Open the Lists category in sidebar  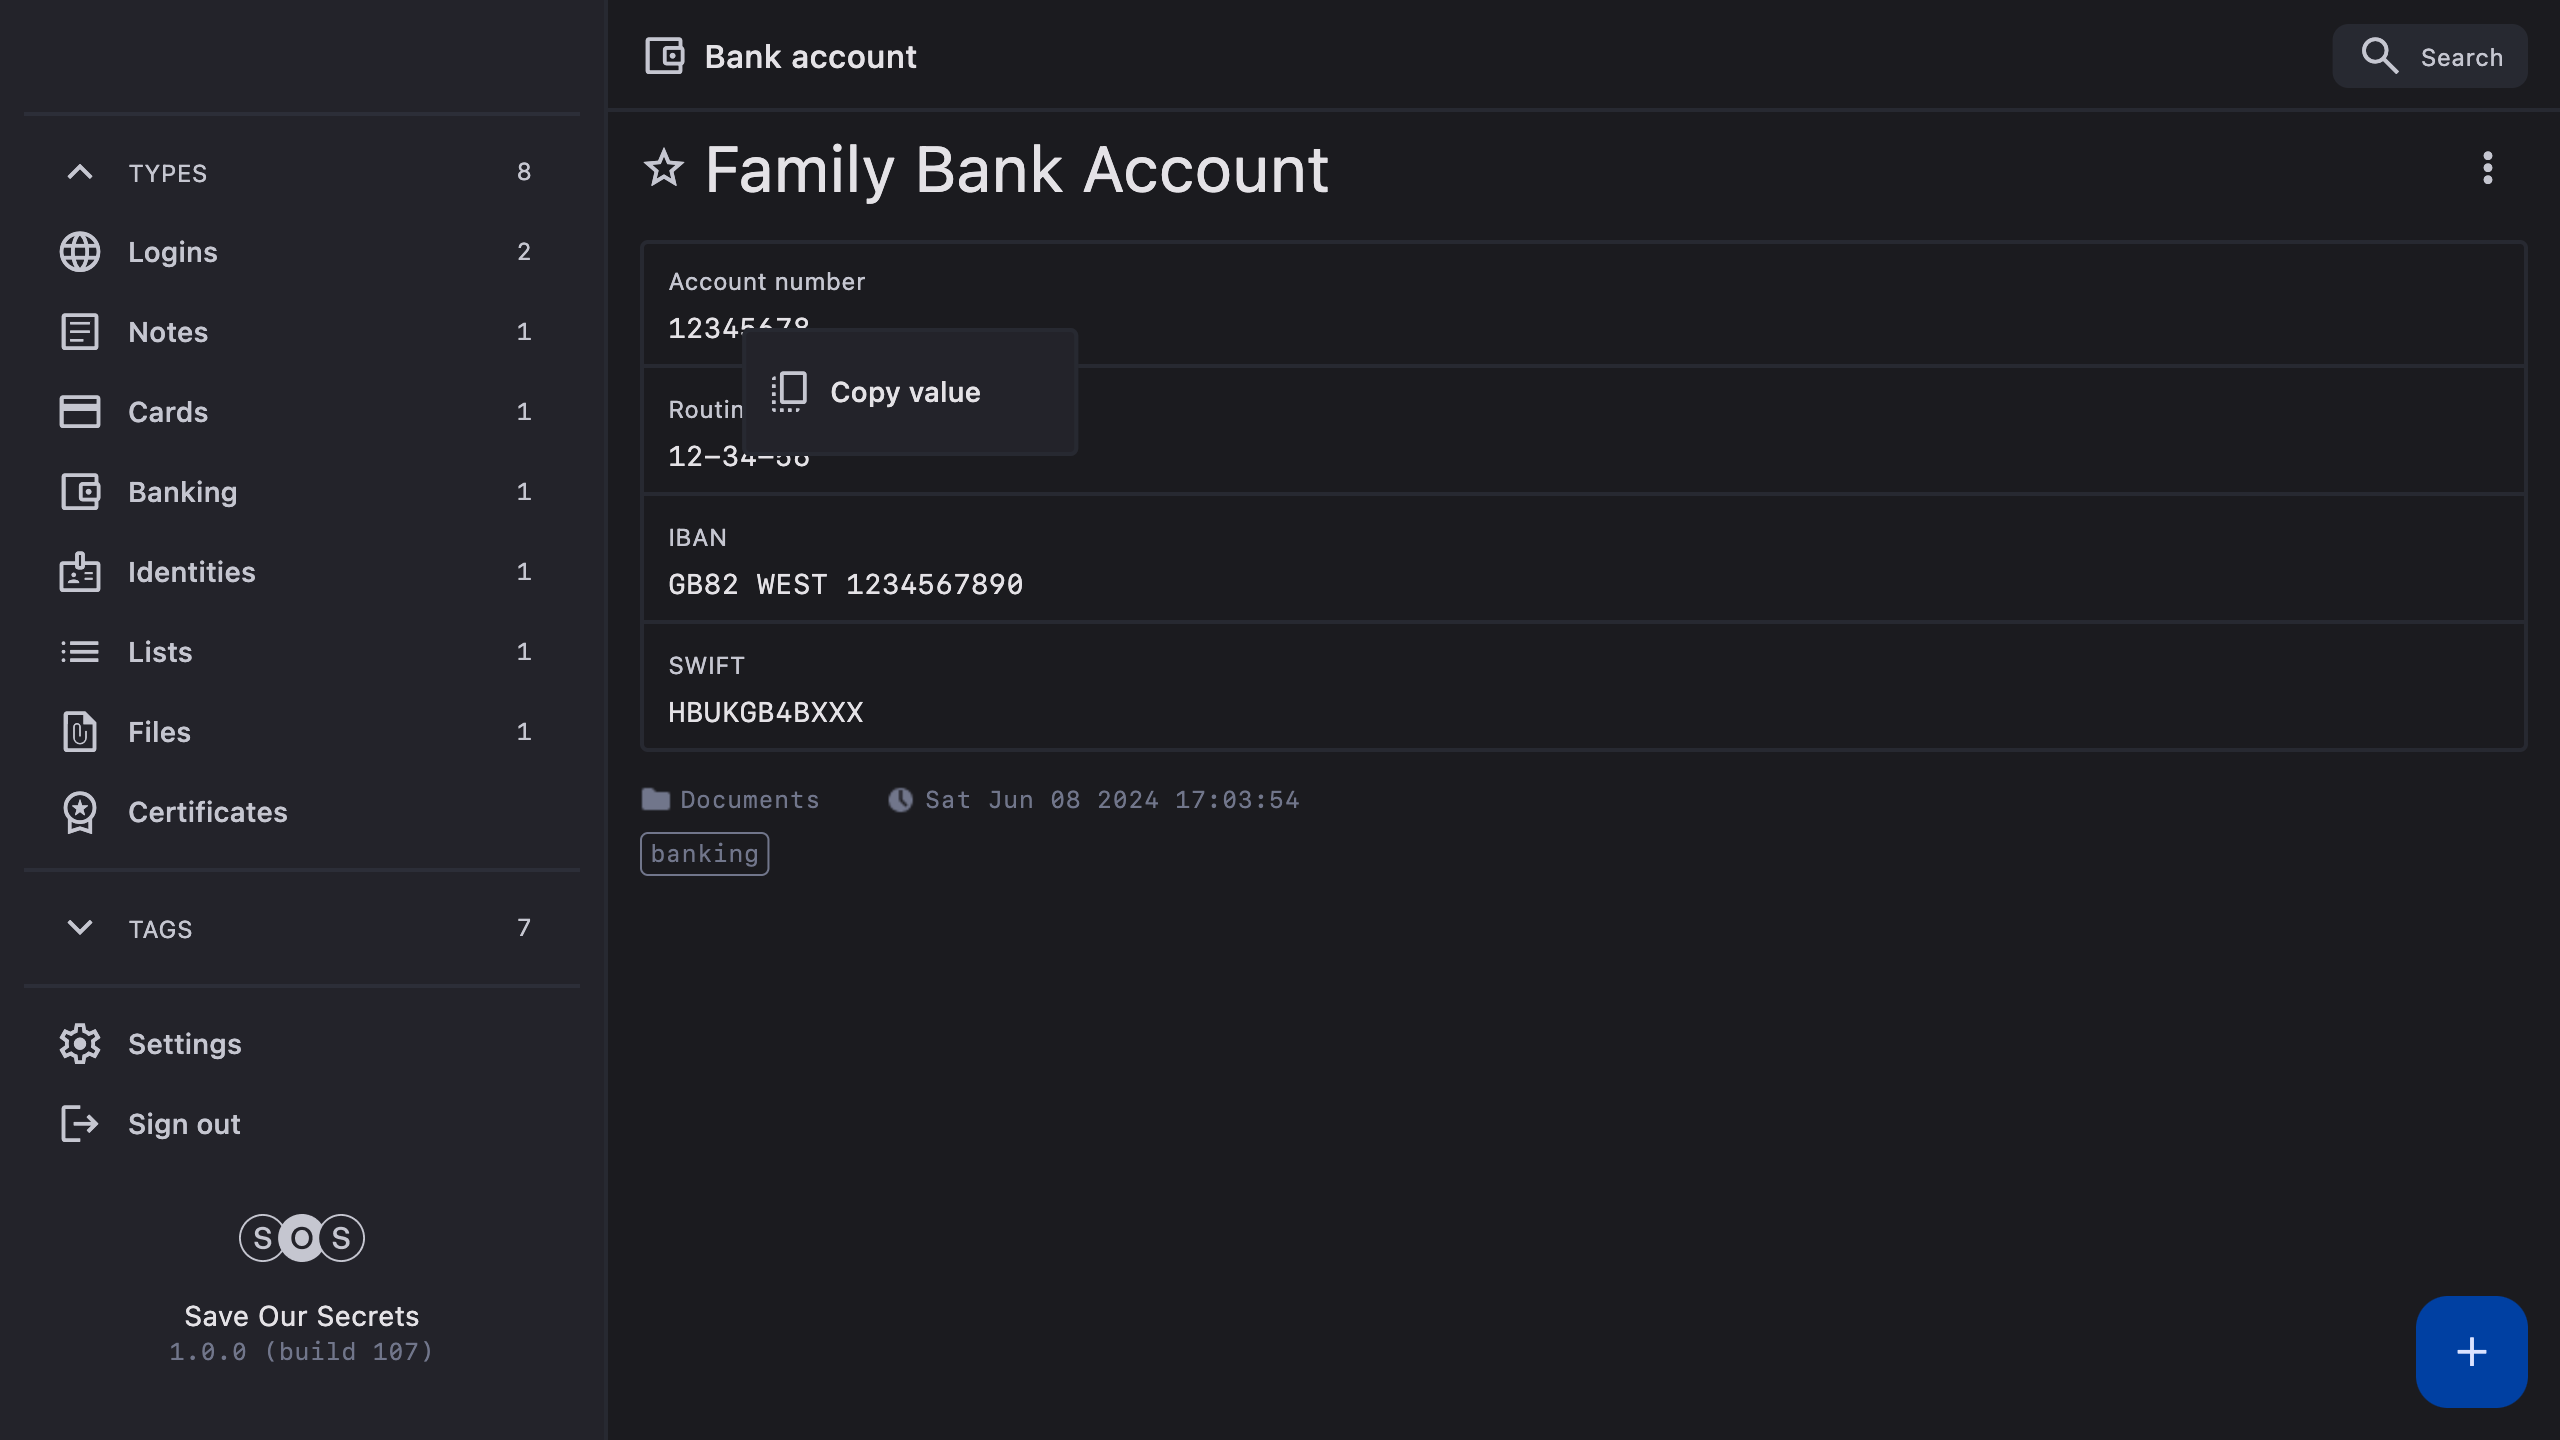tap(160, 652)
